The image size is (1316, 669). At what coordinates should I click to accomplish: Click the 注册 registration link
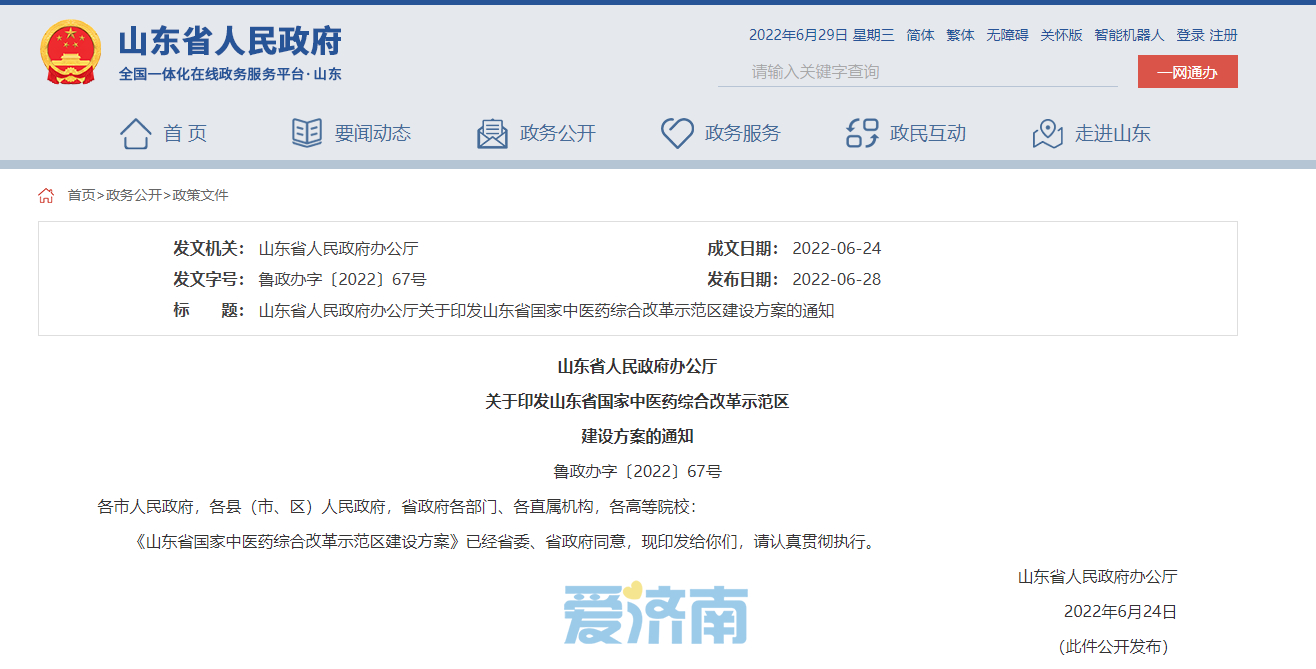(1225, 34)
